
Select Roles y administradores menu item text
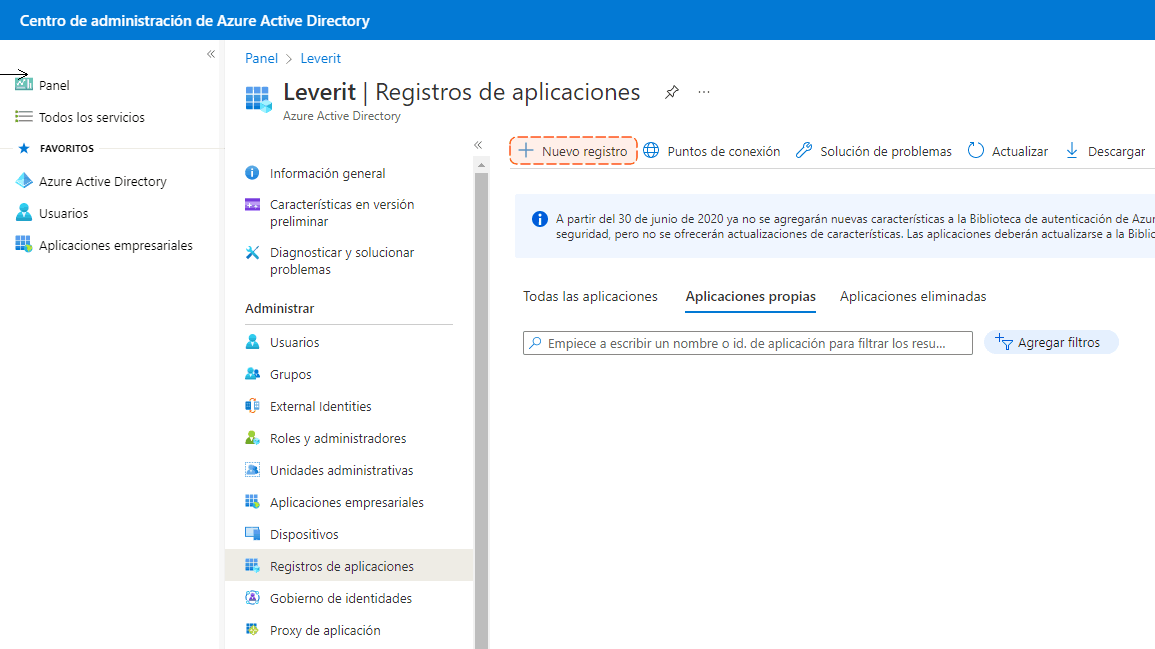pyautogui.click(x=338, y=438)
